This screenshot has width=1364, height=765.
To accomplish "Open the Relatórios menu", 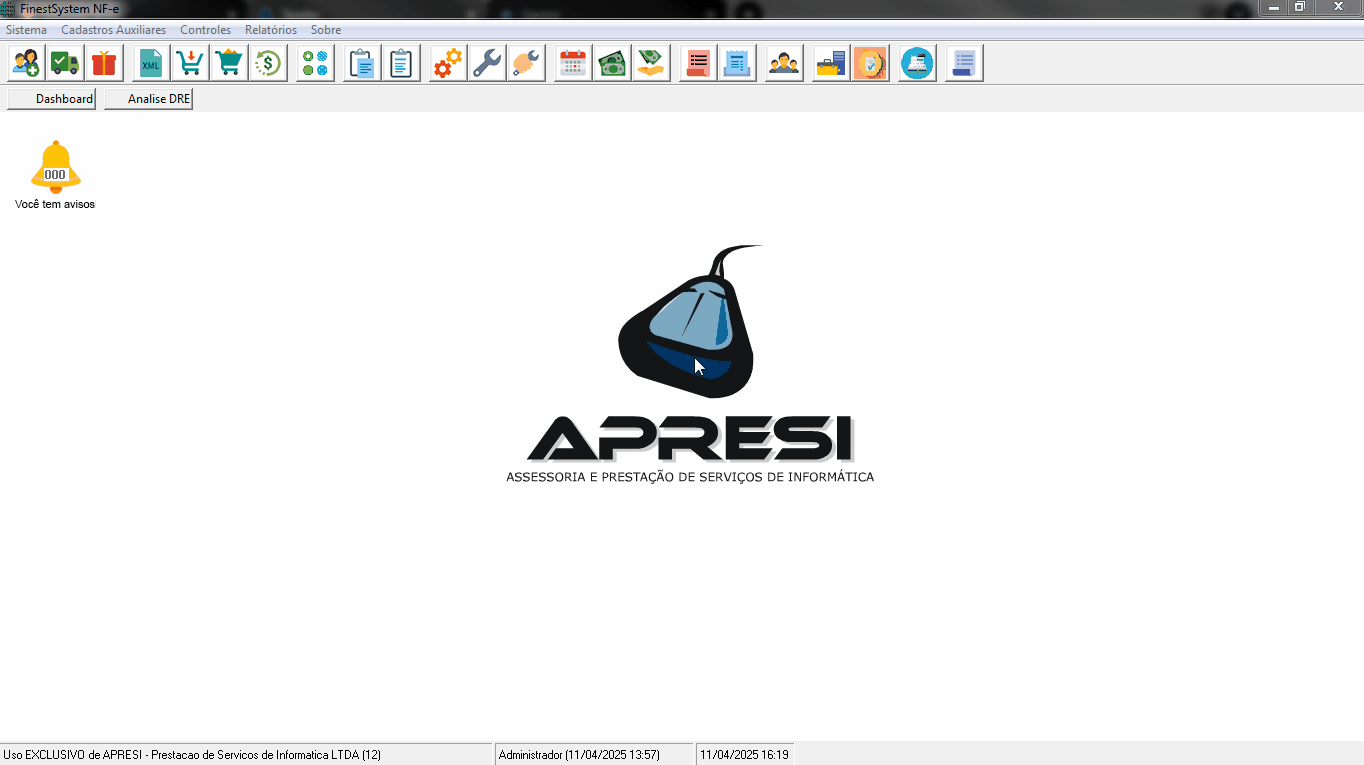I will click(270, 30).
